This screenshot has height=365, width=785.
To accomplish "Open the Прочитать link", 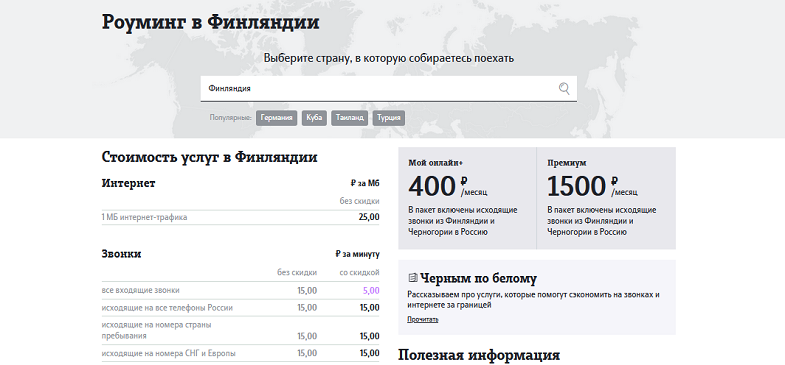I will [x=423, y=319].
